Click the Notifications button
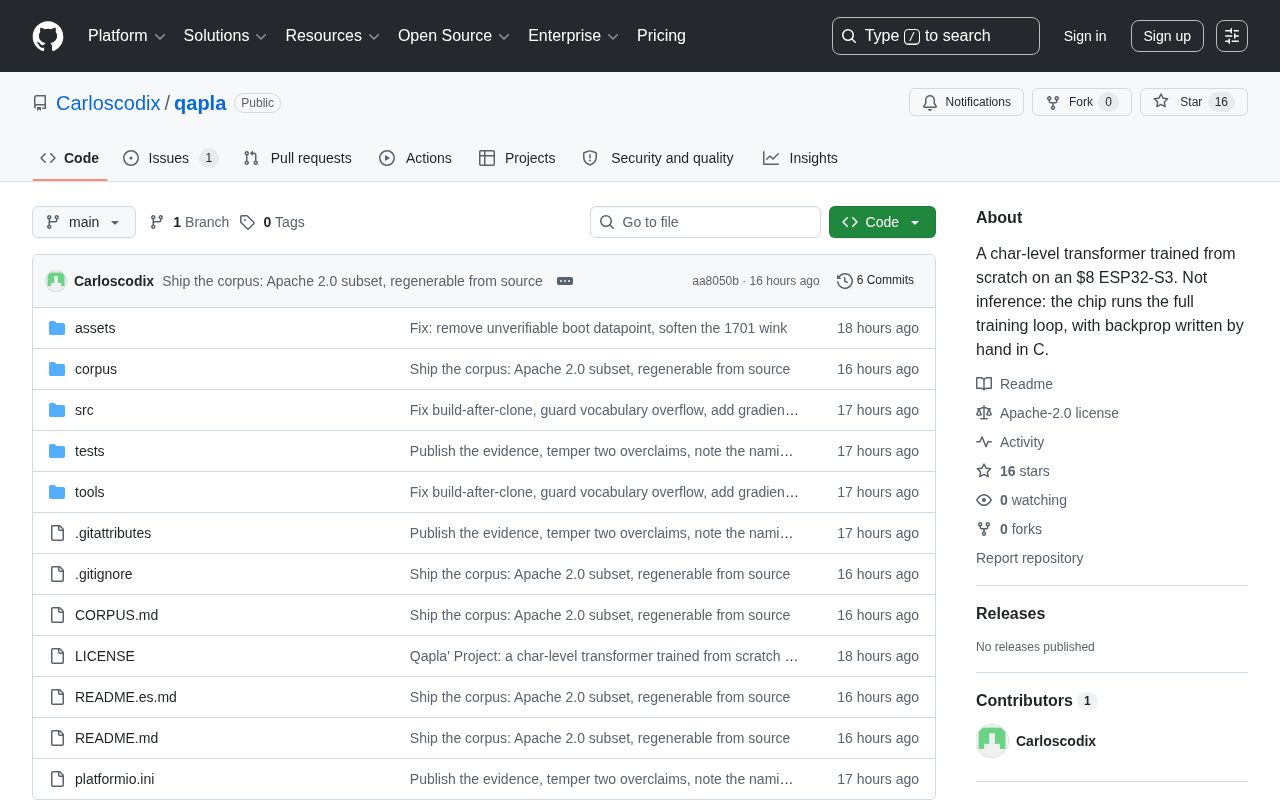Image resolution: width=1280 pixels, height=800 pixels. click(966, 102)
